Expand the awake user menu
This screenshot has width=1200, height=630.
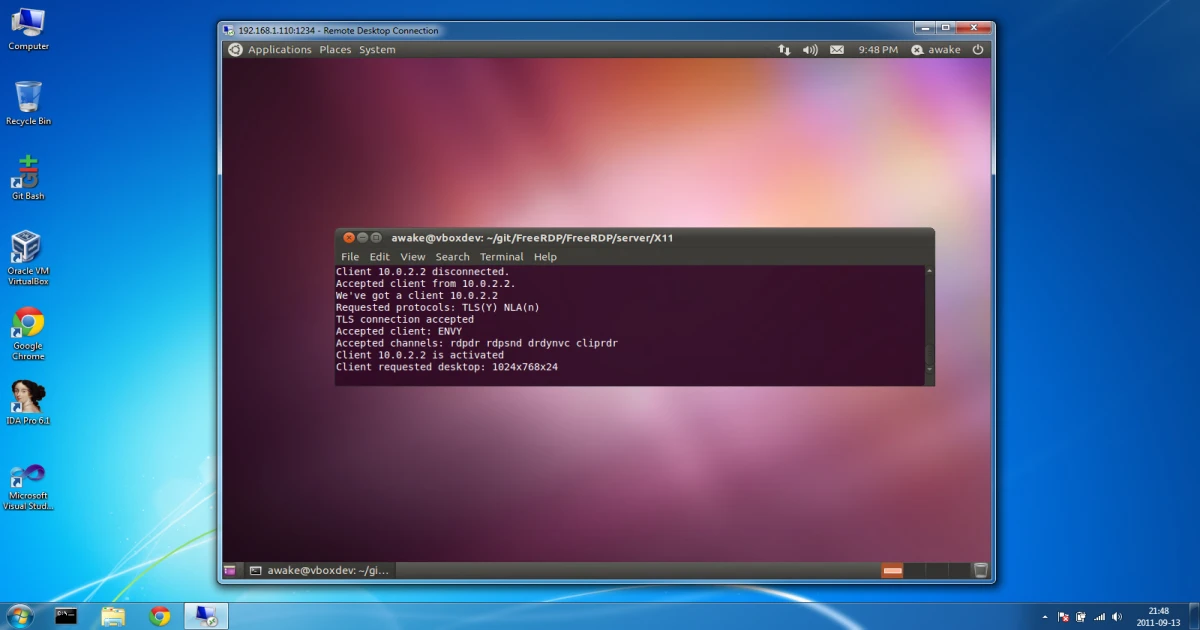tap(936, 50)
